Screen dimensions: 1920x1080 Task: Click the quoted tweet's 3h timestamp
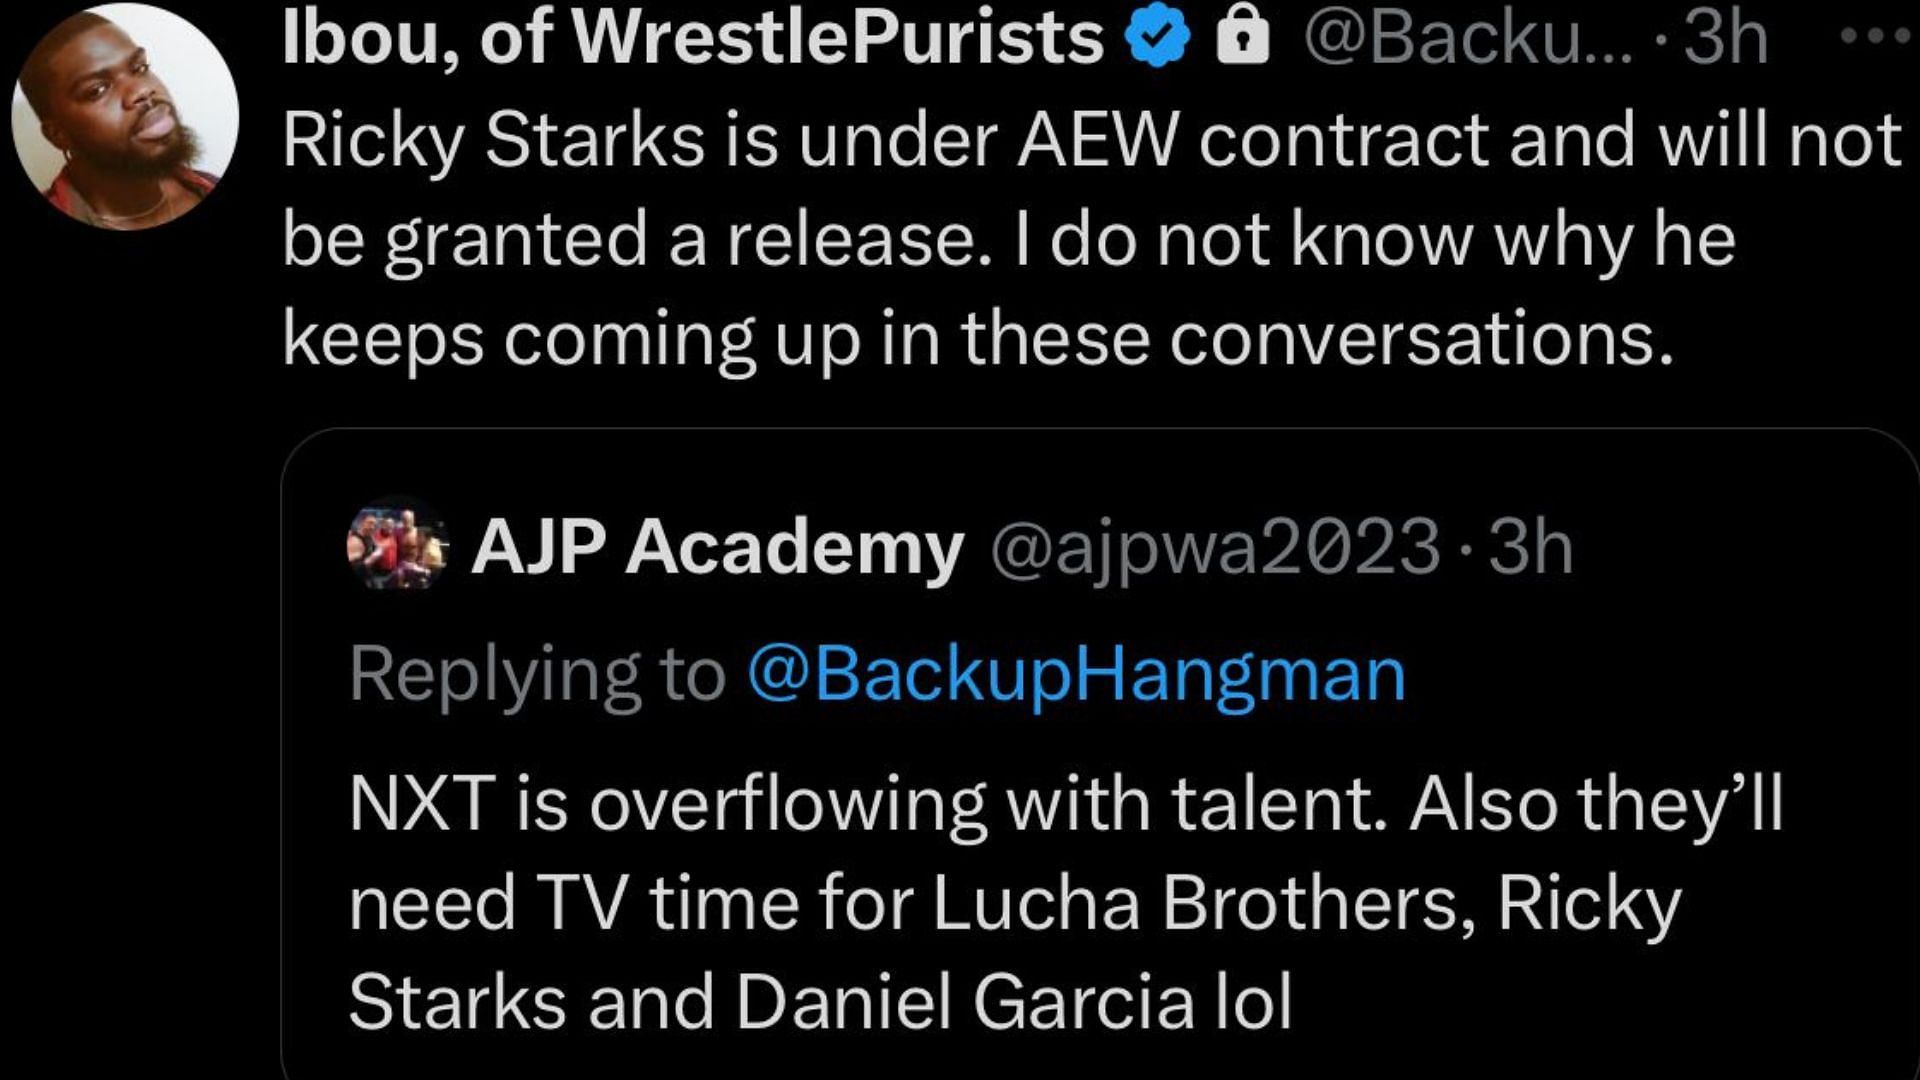click(1531, 548)
